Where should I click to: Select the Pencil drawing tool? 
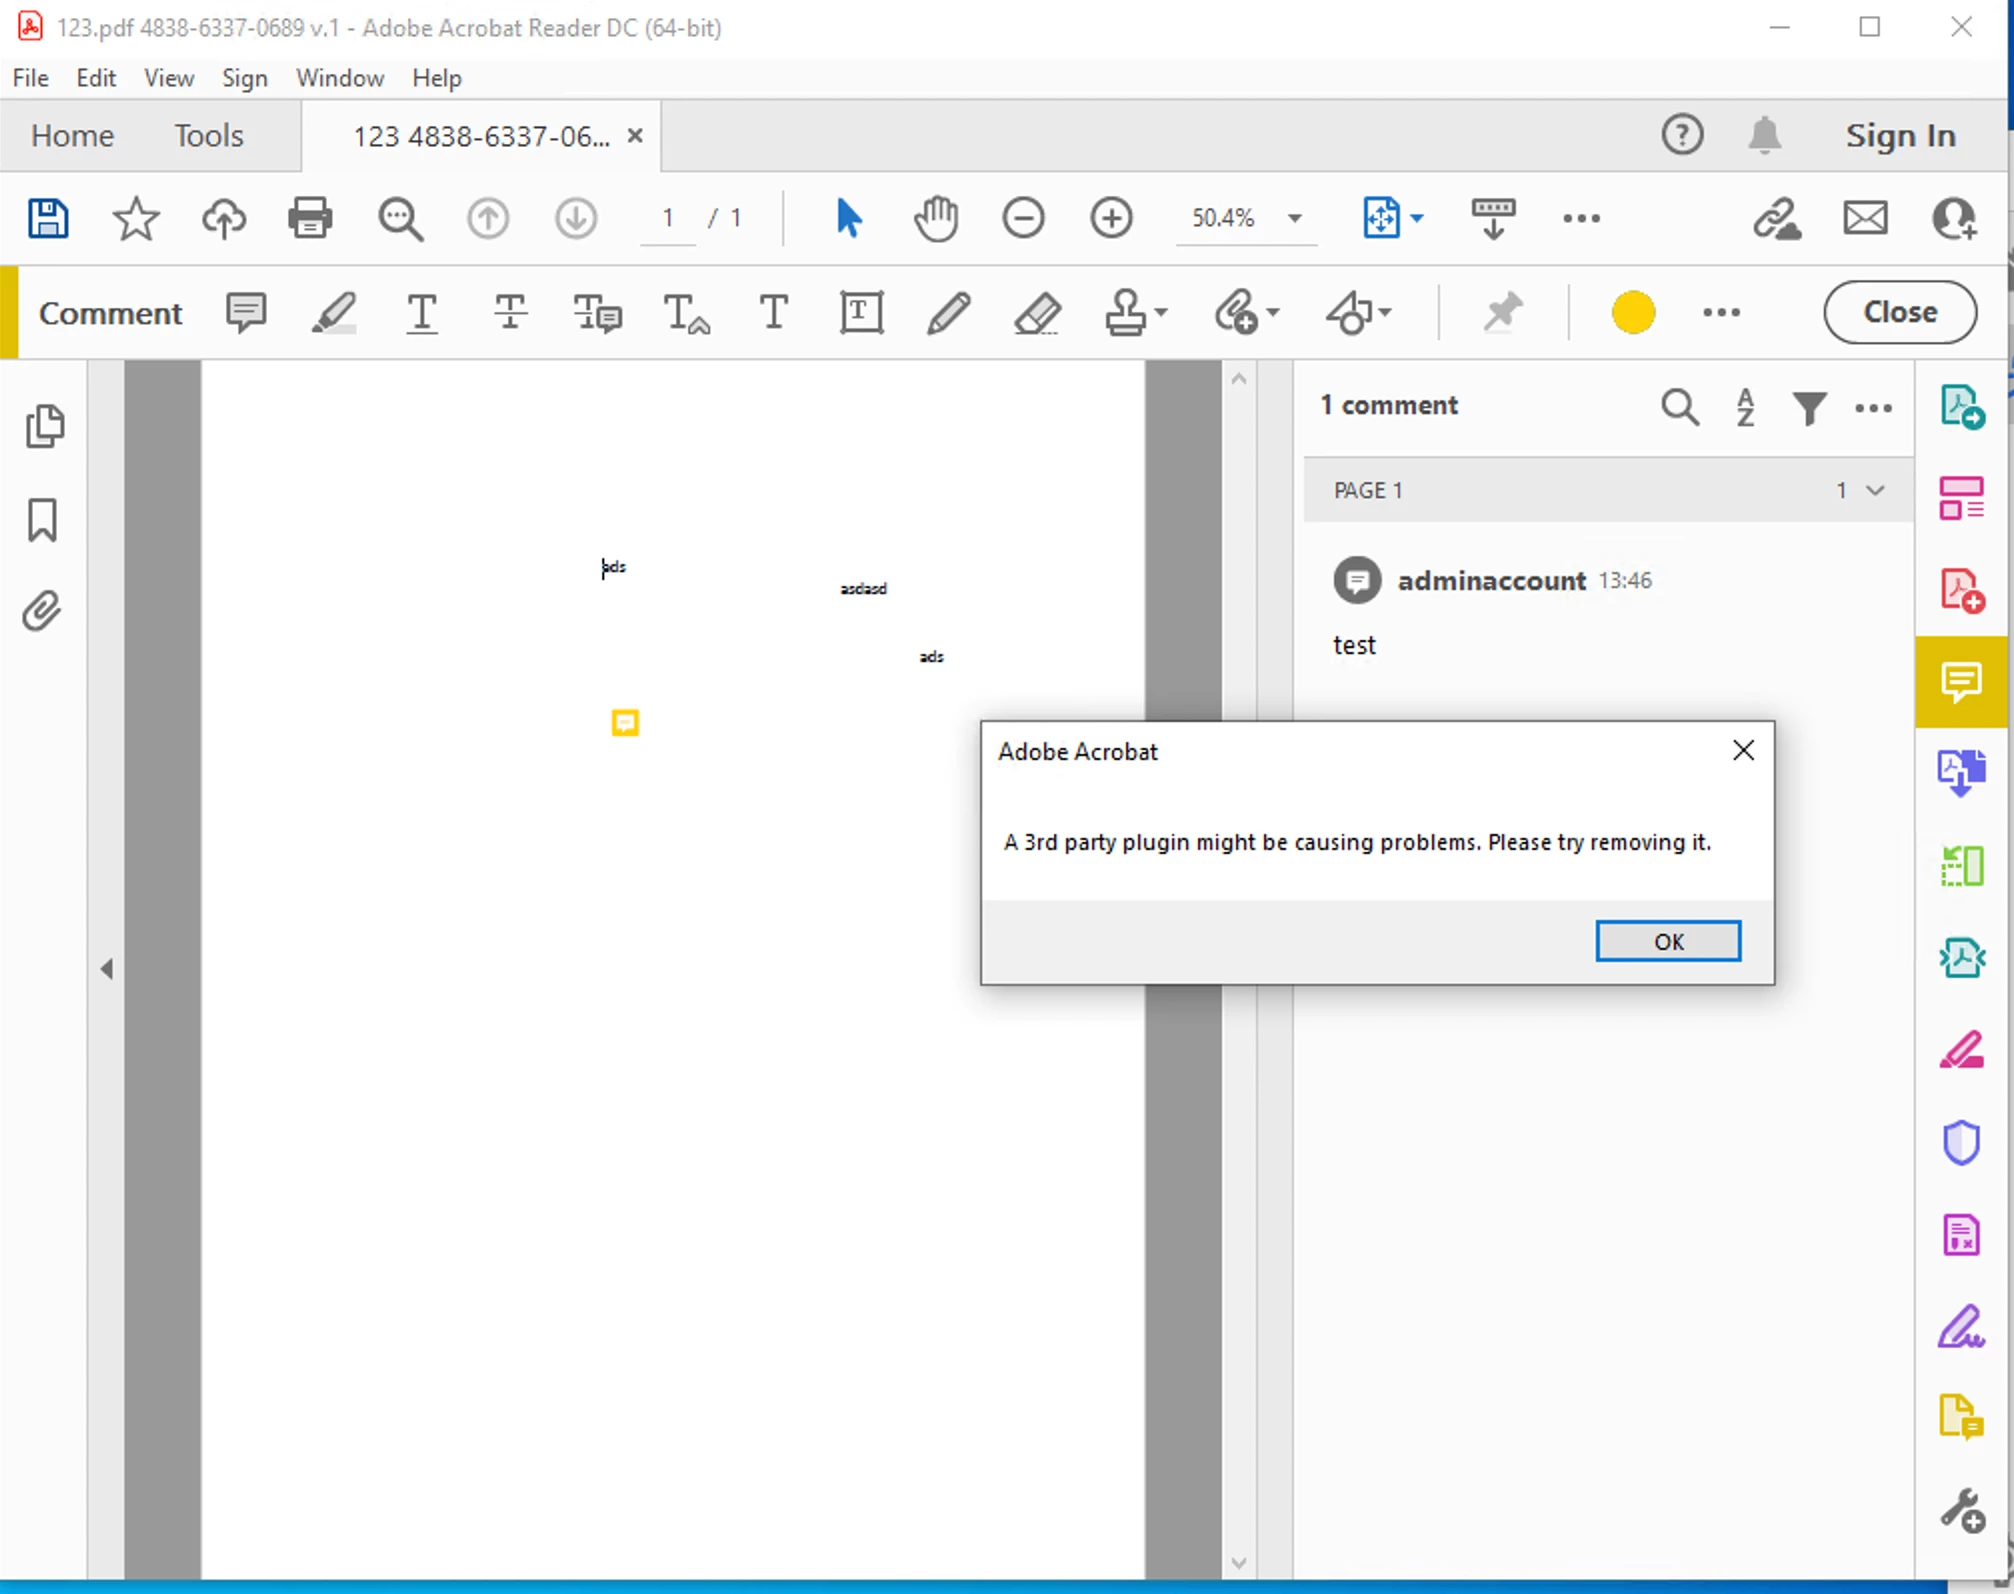[948, 313]
